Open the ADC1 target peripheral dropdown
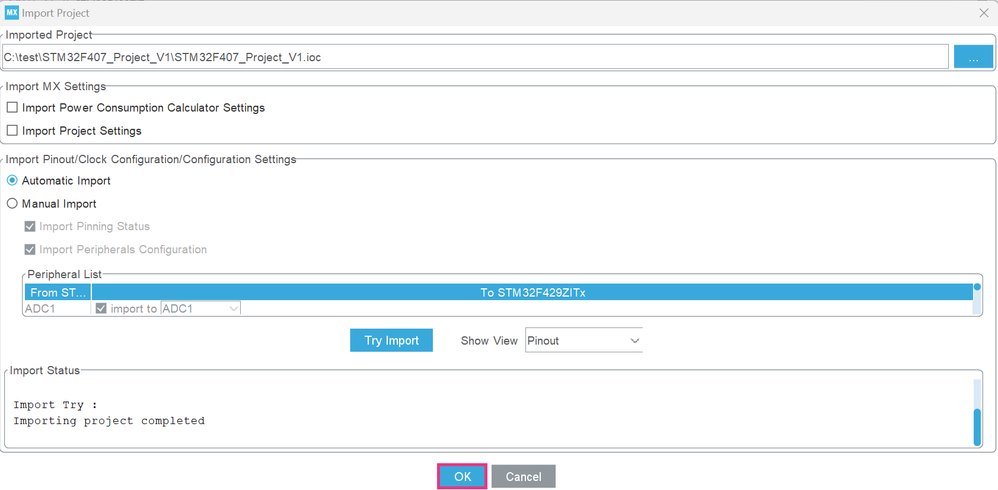This screenshot has width=998, height=490. coord(200,309)
